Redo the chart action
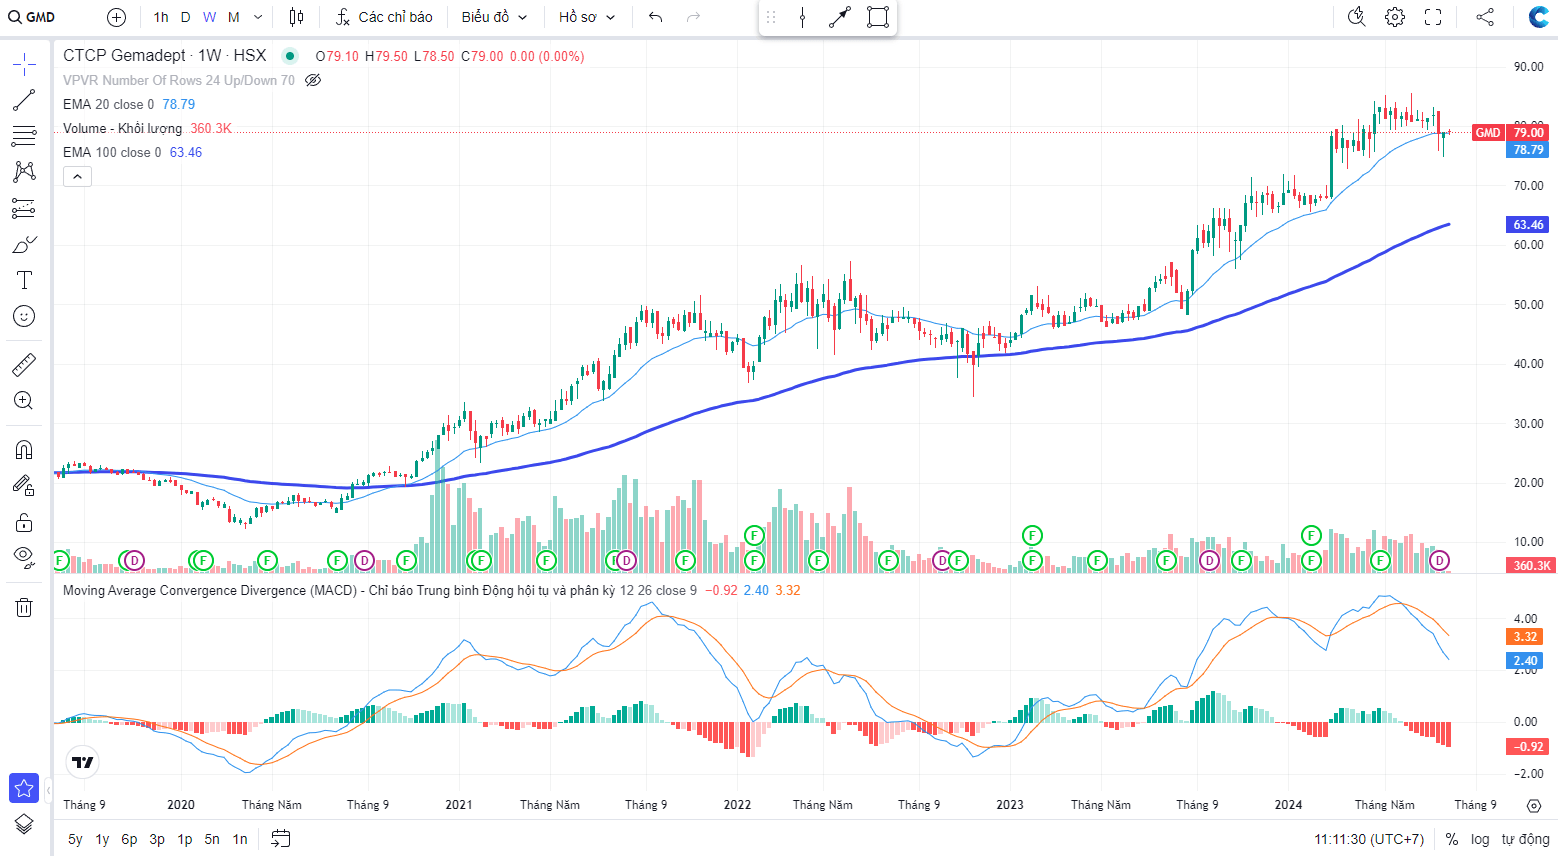The height and width of the screenshot is (856, 1558). click(x=693, y=17)
